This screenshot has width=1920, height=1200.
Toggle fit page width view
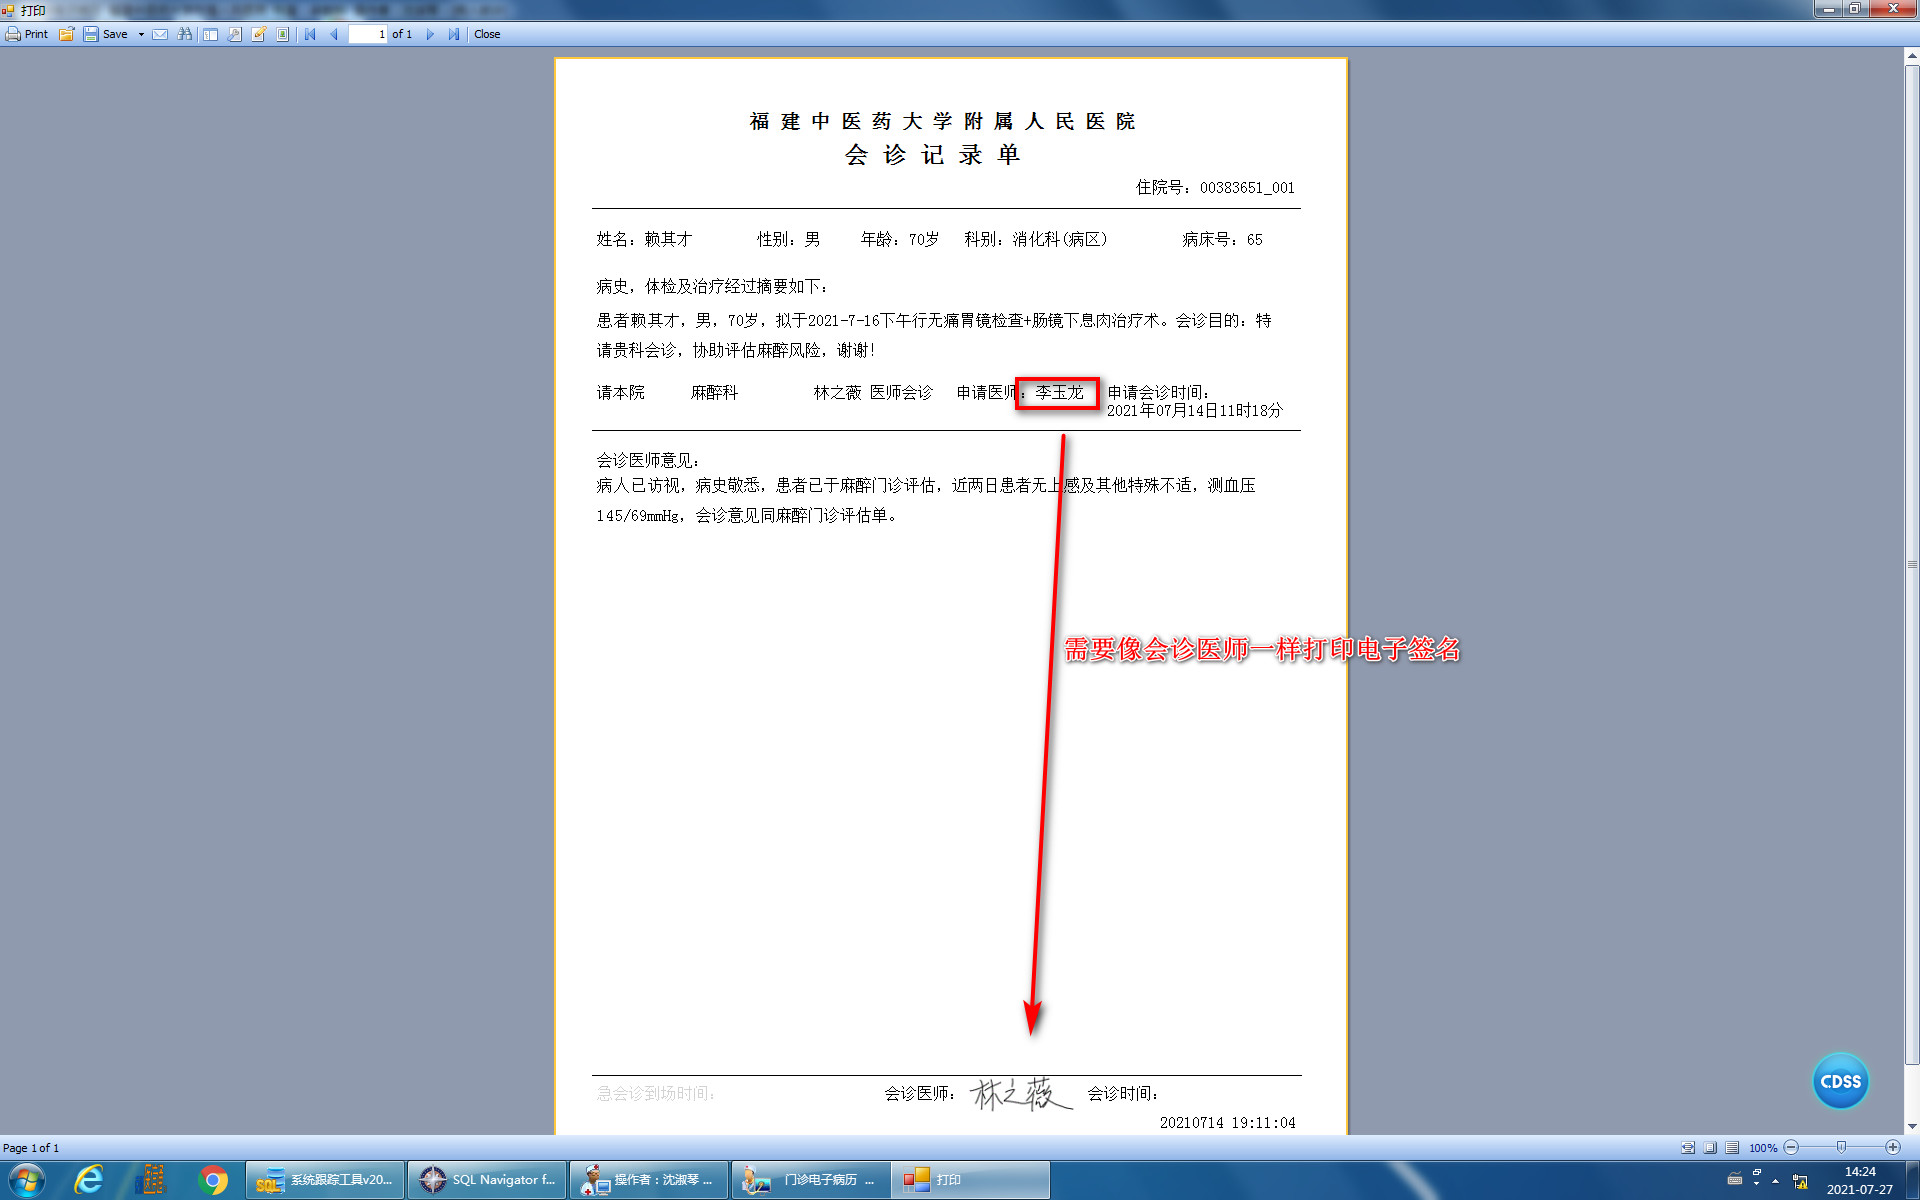pyautogui.click(x=1688, y=1148)
